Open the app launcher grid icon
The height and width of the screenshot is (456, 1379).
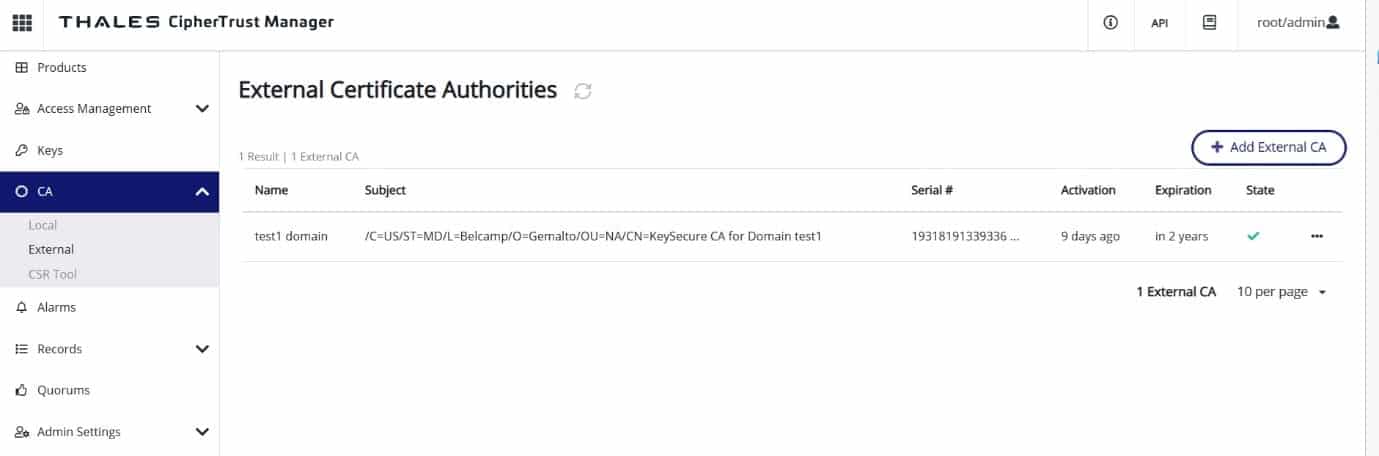pos(21,23)
